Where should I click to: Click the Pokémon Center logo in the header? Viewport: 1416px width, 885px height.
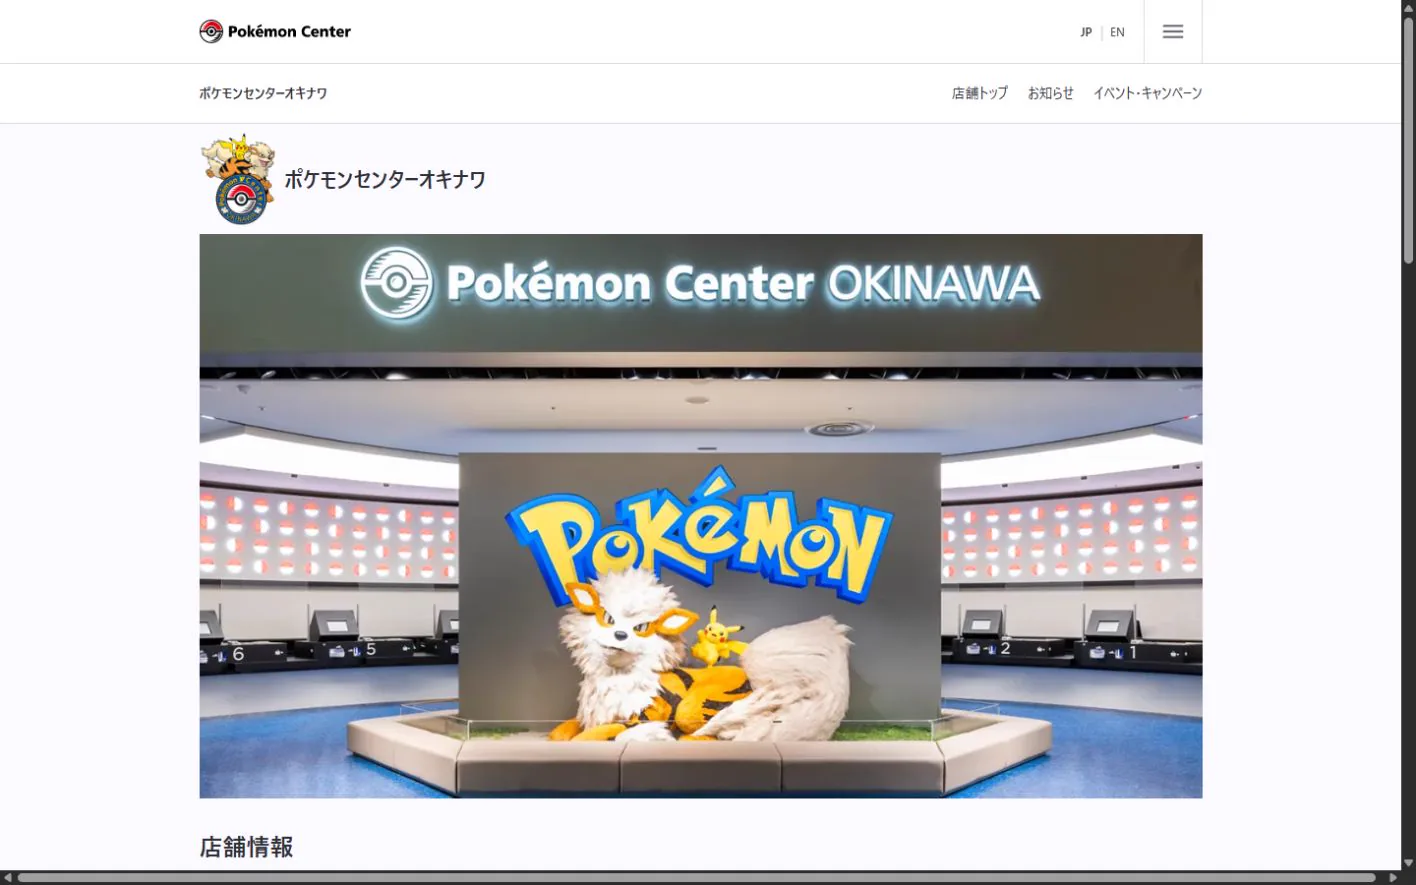click(x=275, y=31)
